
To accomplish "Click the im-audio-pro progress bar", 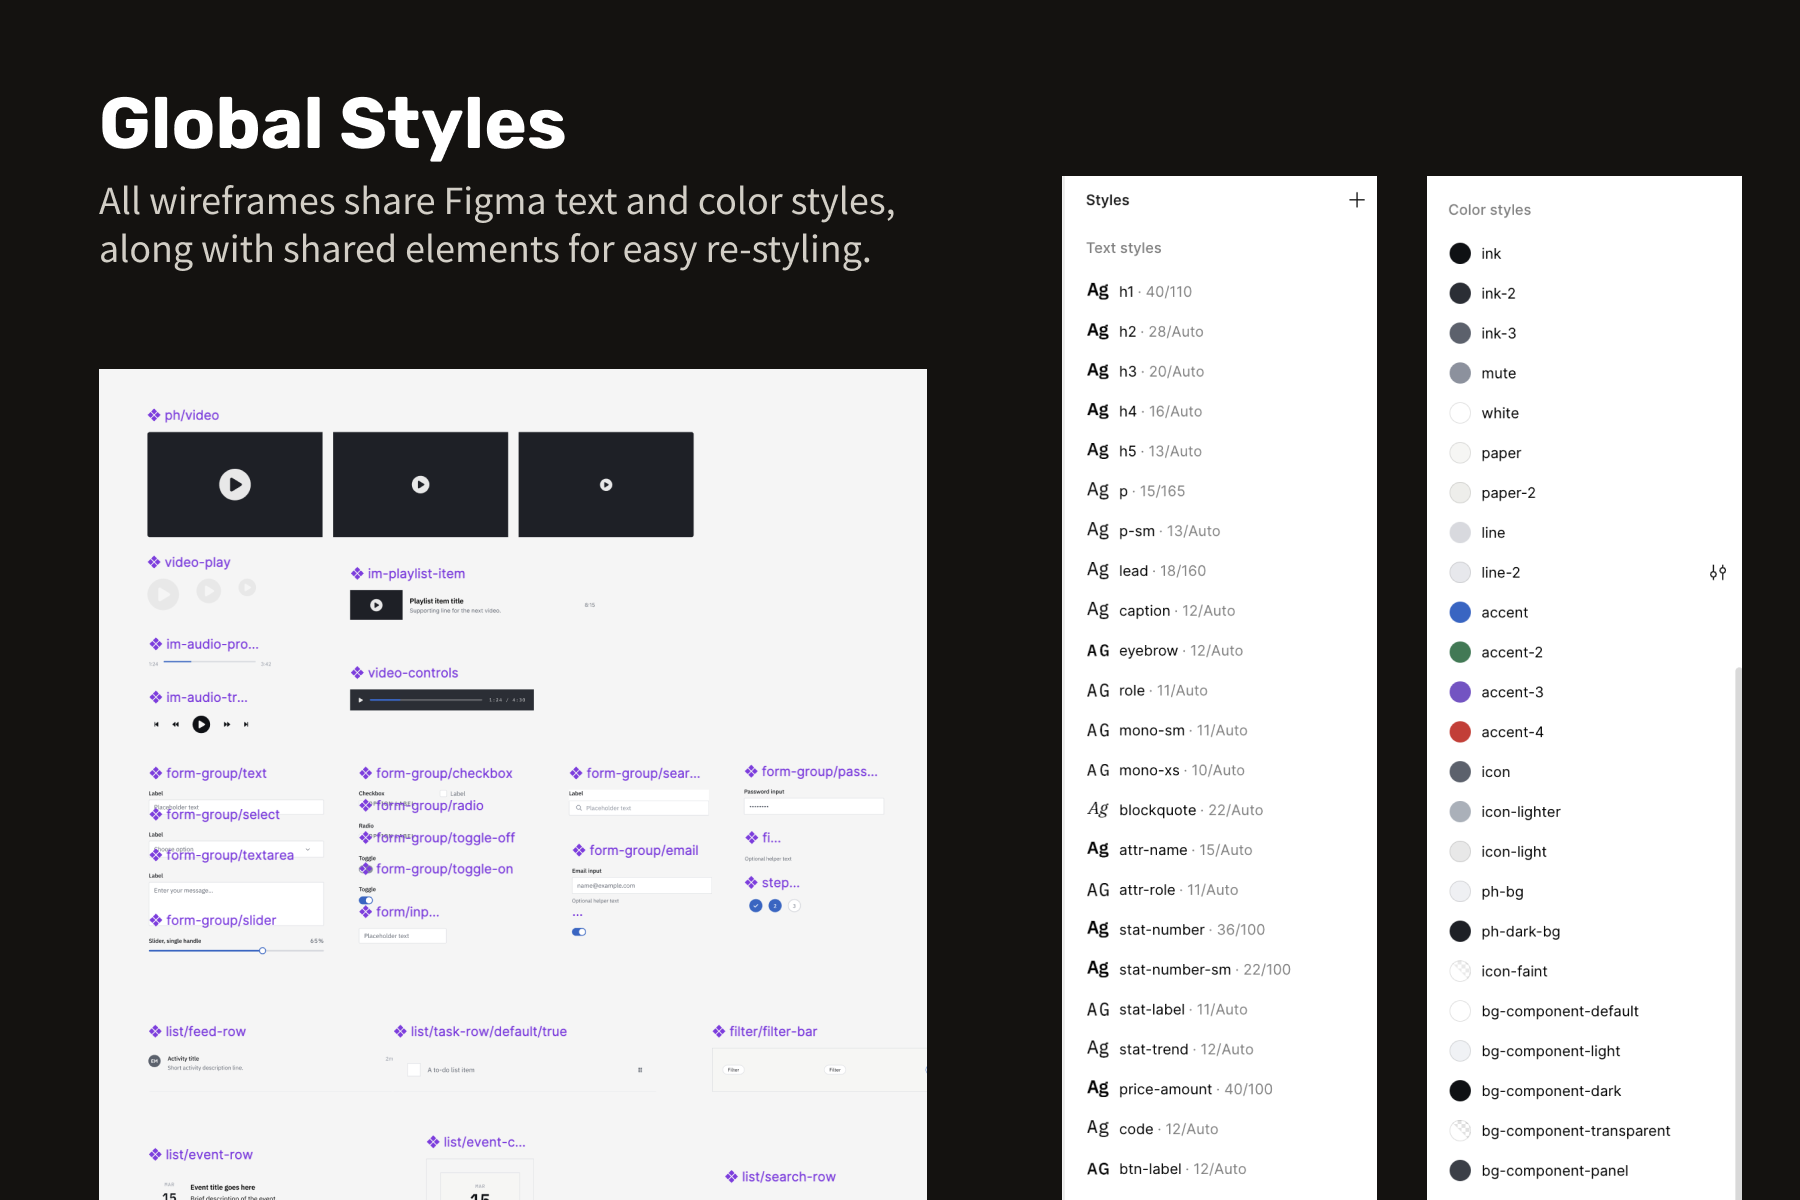I will tap(211, 662).
